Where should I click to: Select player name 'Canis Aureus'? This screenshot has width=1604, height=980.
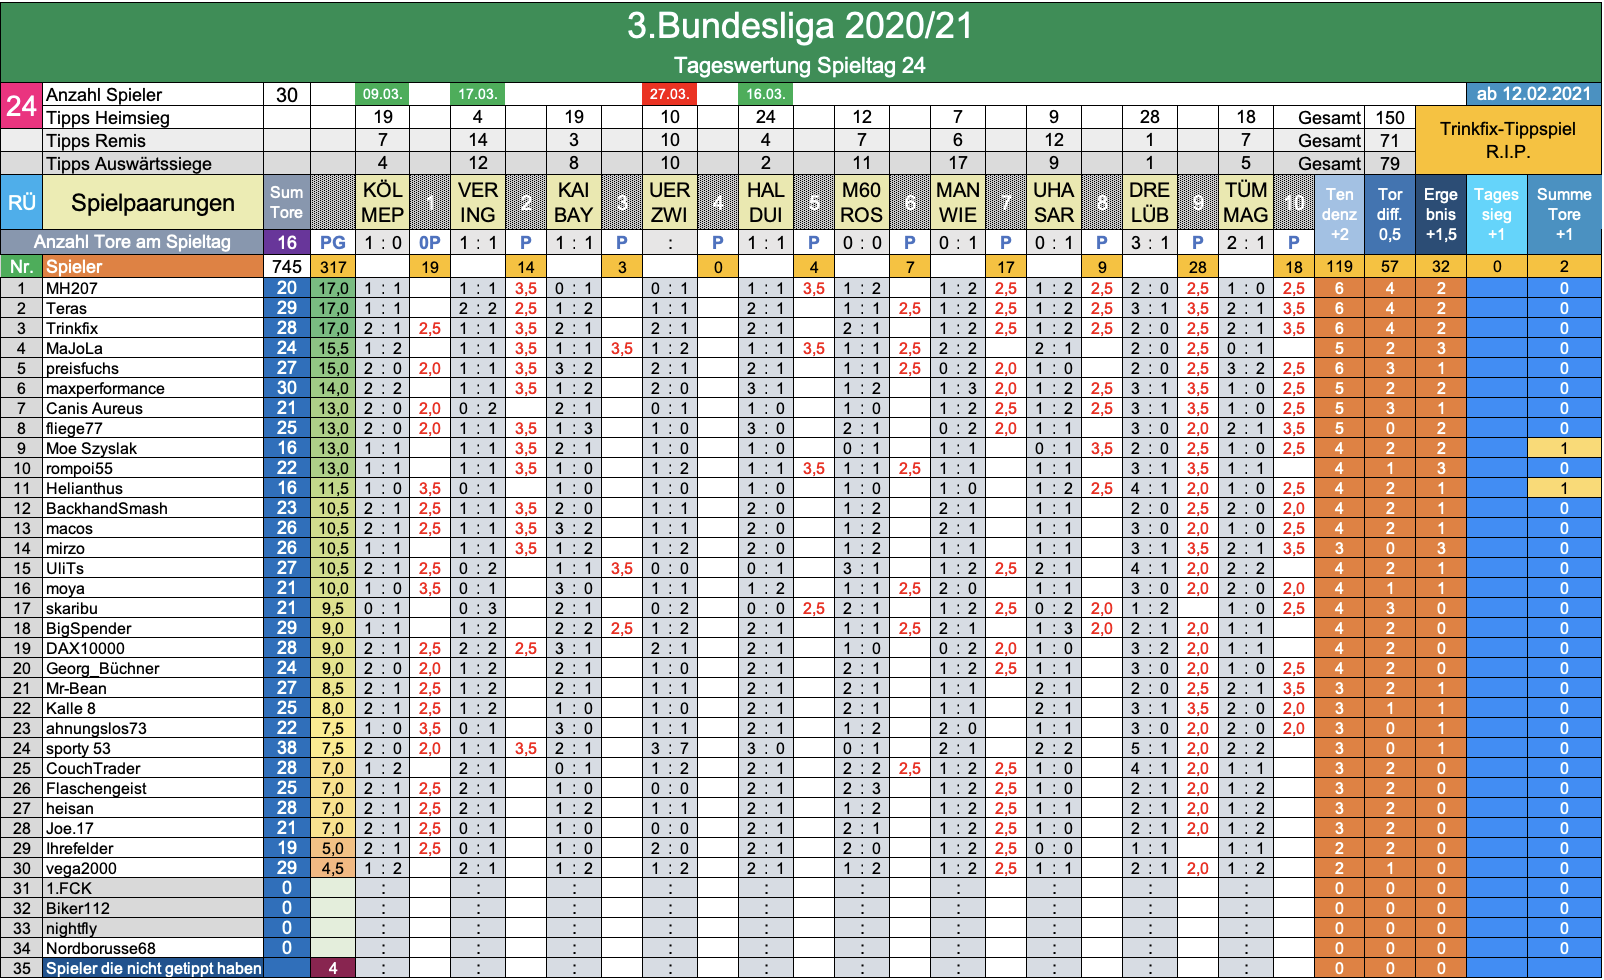click(x=94, y=408)
